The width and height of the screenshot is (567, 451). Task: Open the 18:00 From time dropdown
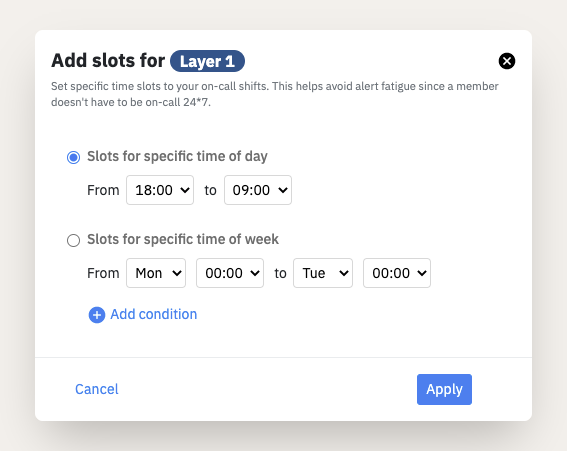(160, 190)
